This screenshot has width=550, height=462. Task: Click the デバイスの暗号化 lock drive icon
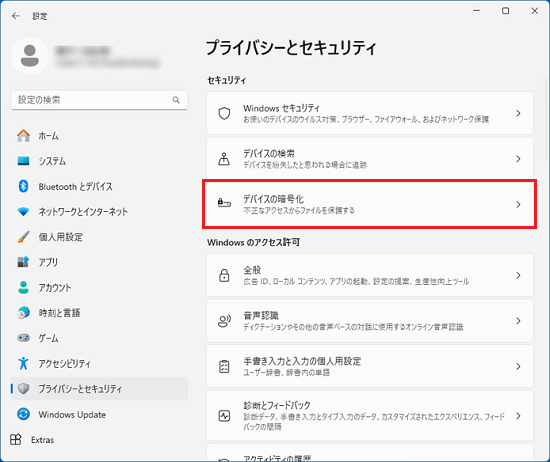point(224,203)
